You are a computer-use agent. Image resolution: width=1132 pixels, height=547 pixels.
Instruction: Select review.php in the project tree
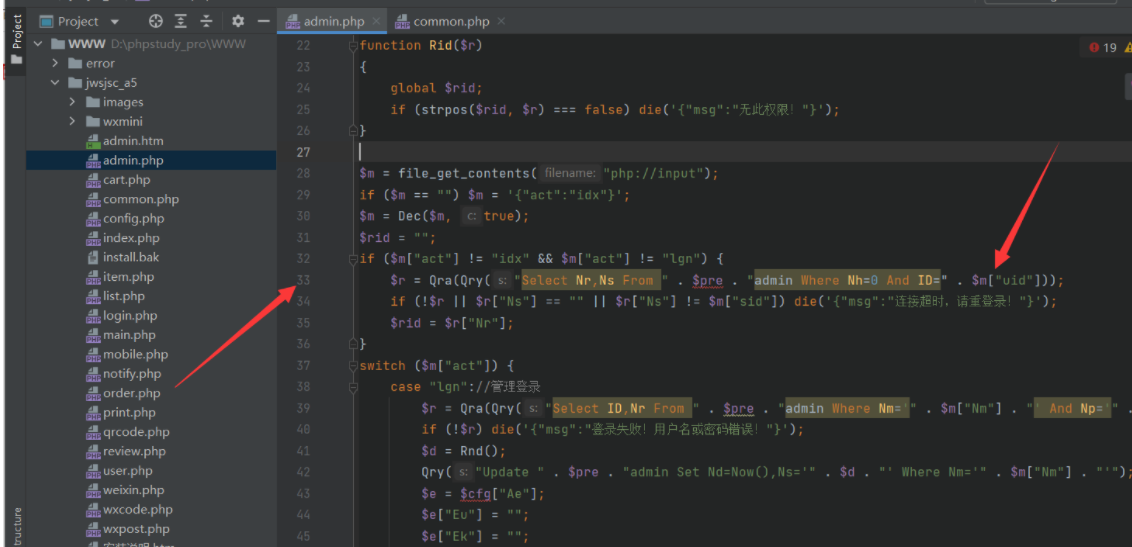pos(134,452)
